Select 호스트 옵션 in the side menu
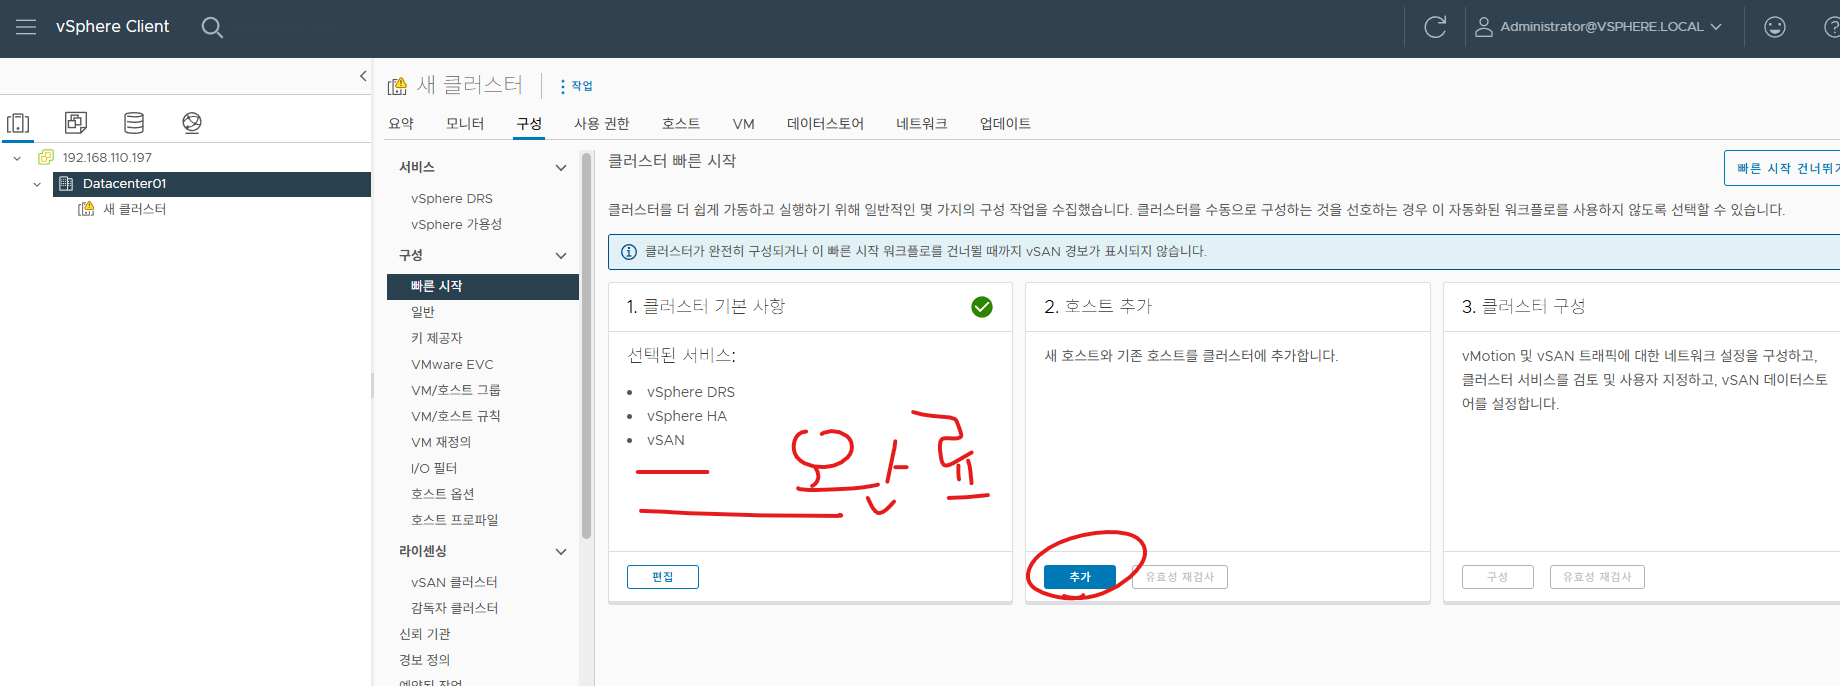The width and height of the screenshot is (1840, 686). (443, 495)
